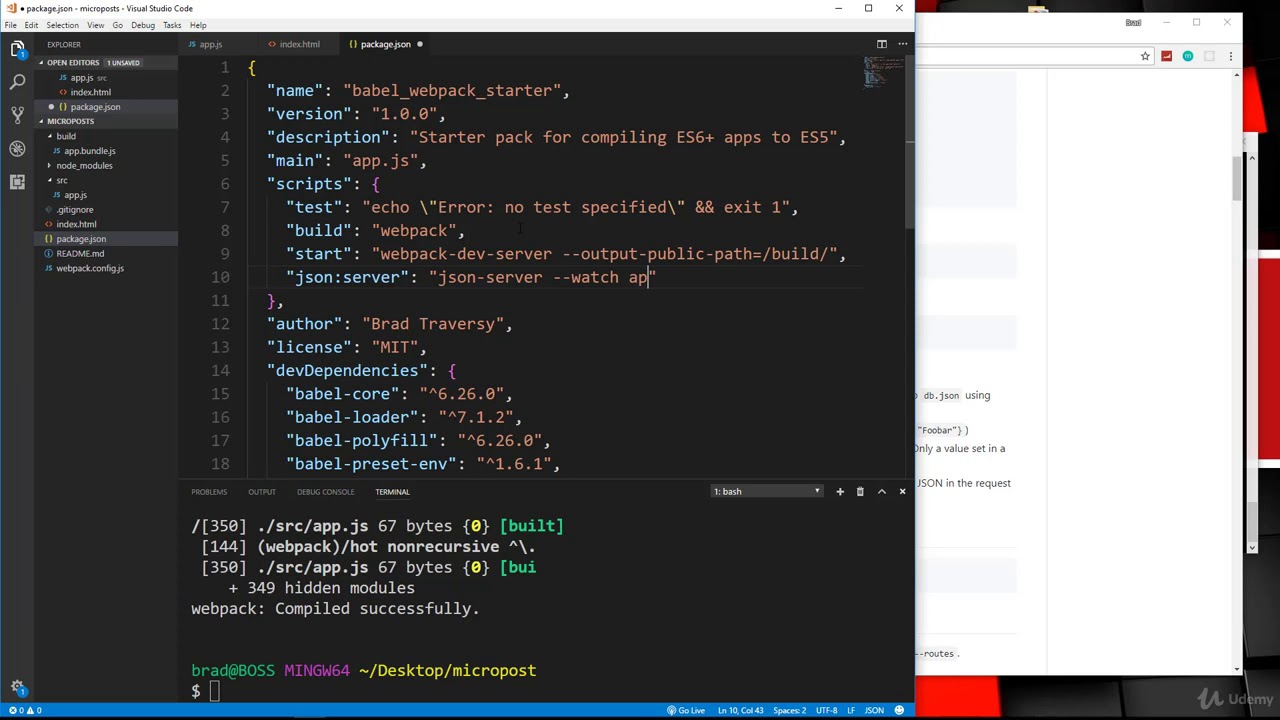Maximize the terminal panel with the up chevron
Screen dimensions: 1280x720
881,491
